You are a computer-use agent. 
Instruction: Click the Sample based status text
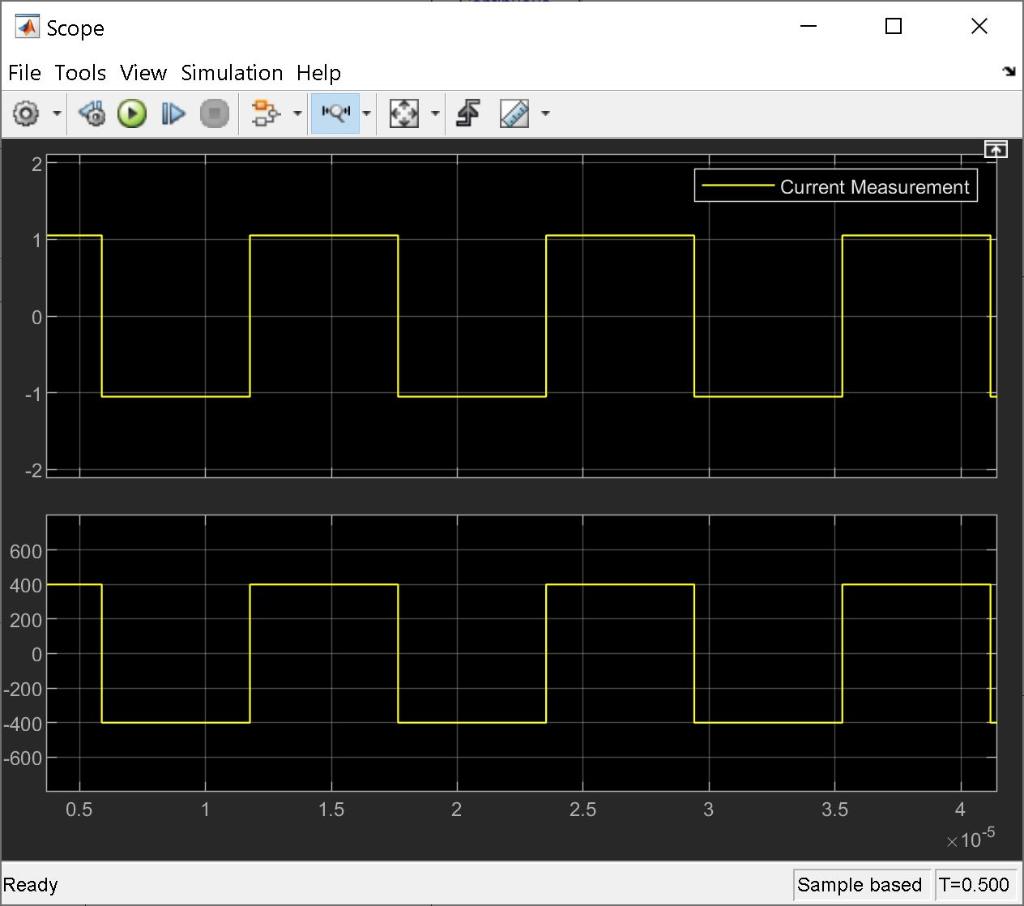click(x=859, y=884)
